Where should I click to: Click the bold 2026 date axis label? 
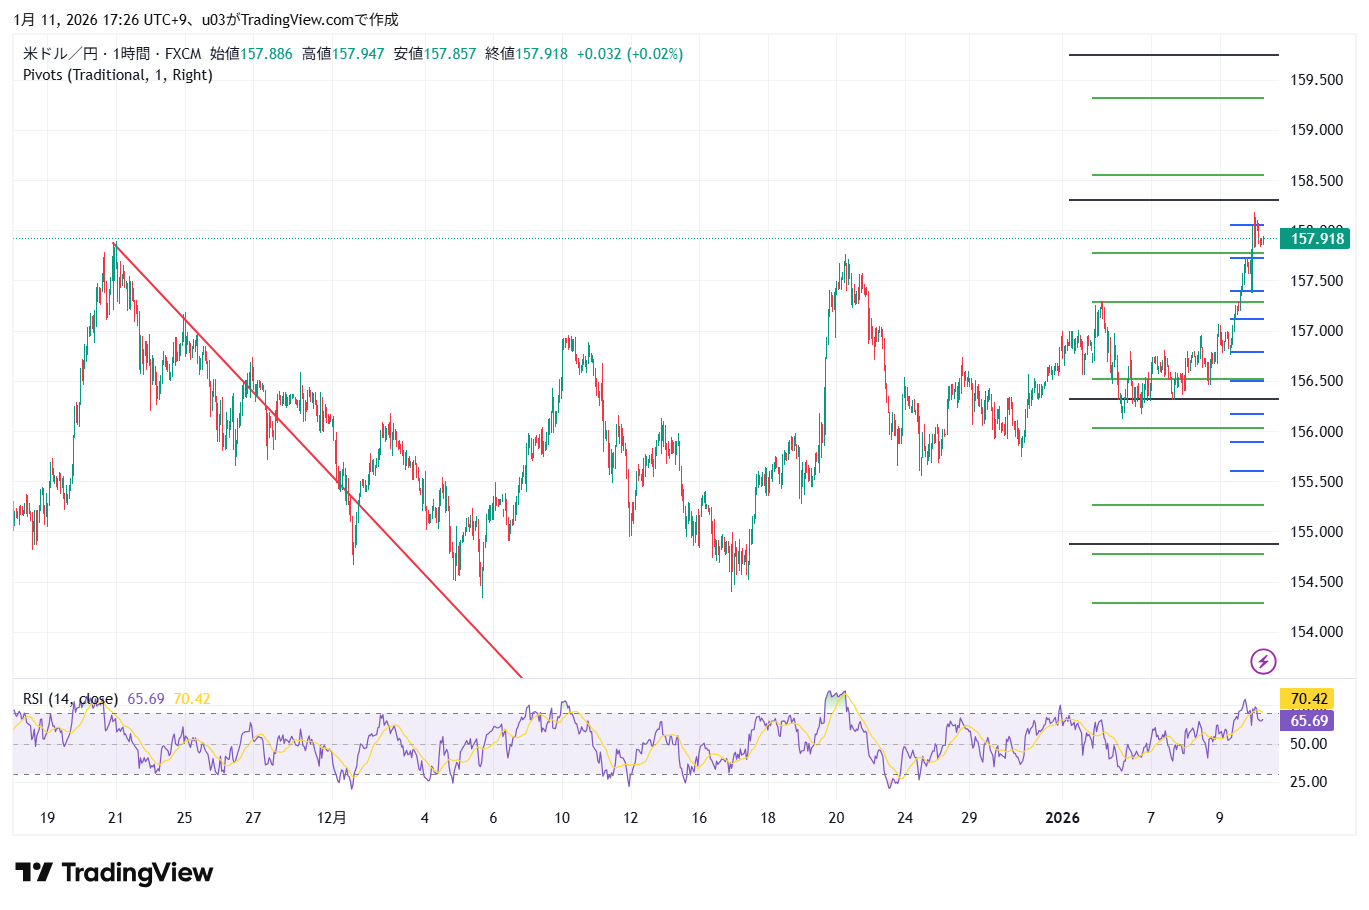(x=1062, y=818)
